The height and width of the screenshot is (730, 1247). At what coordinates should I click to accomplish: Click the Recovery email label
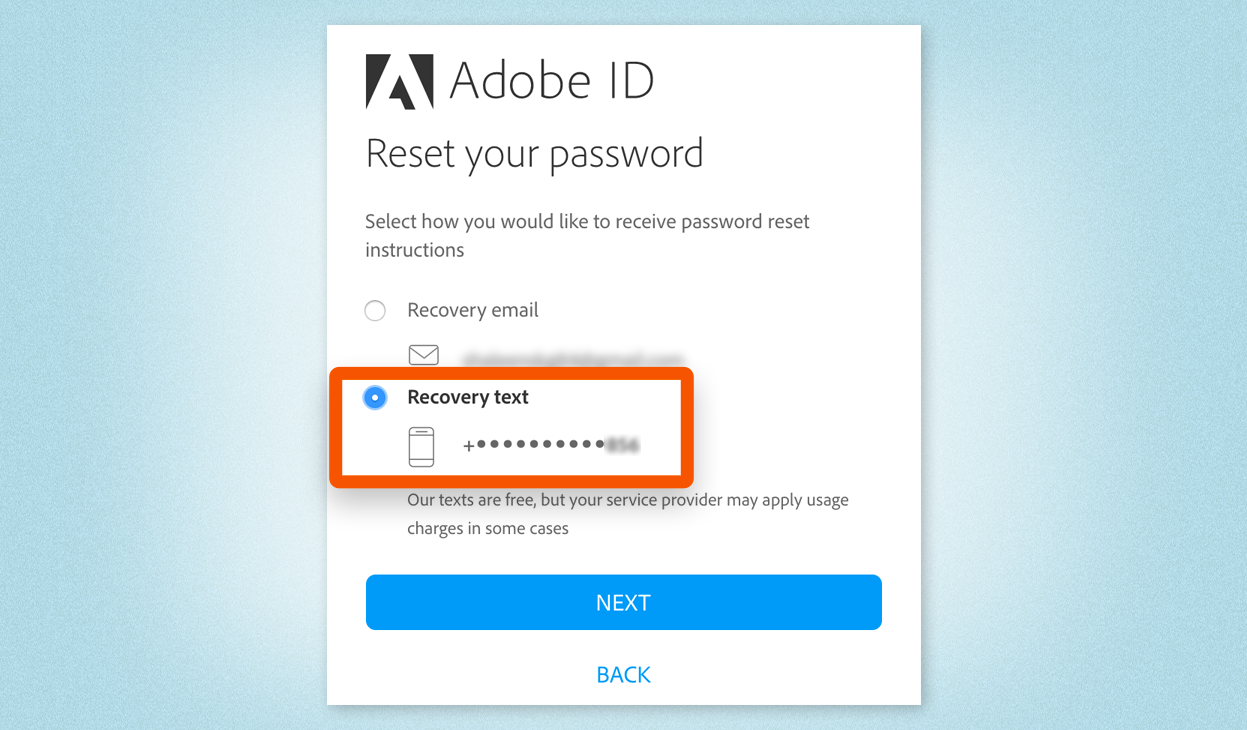pos(472,310)
